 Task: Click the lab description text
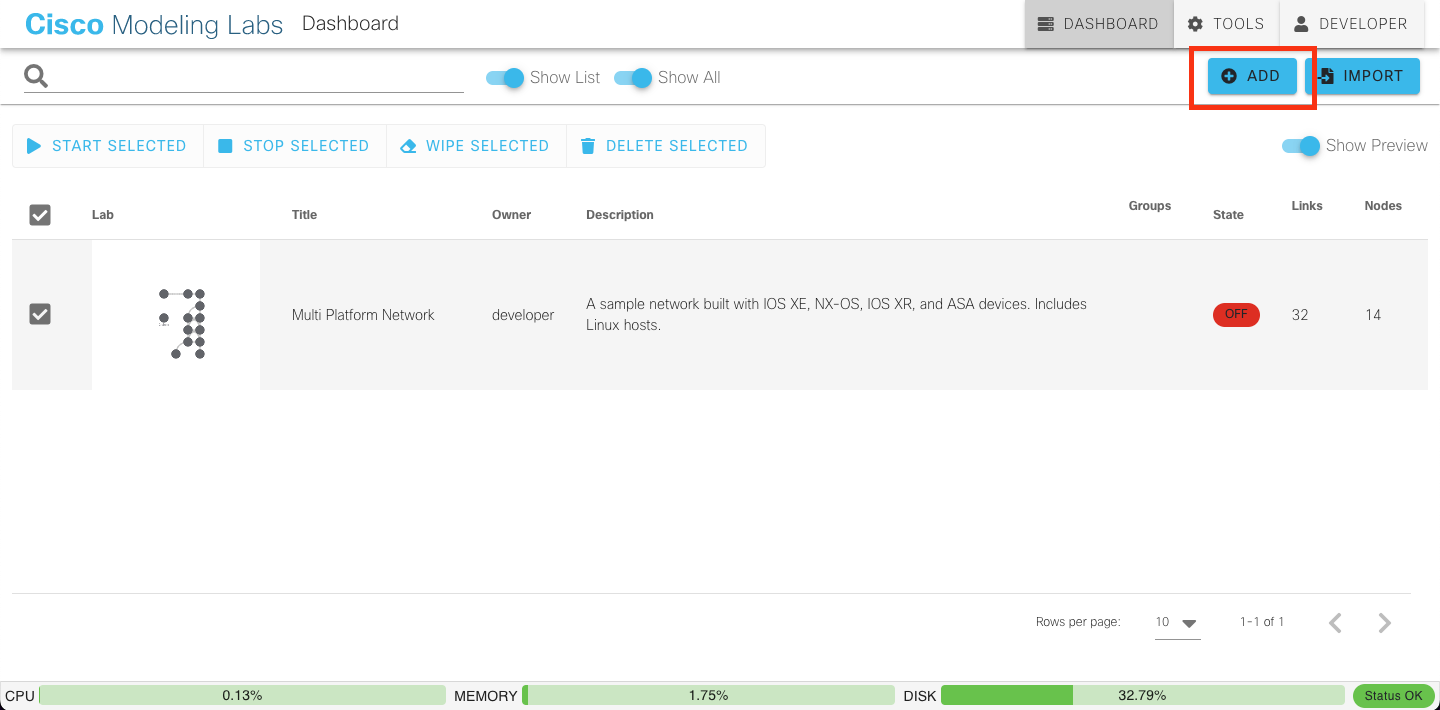click(x=836, y=314)
